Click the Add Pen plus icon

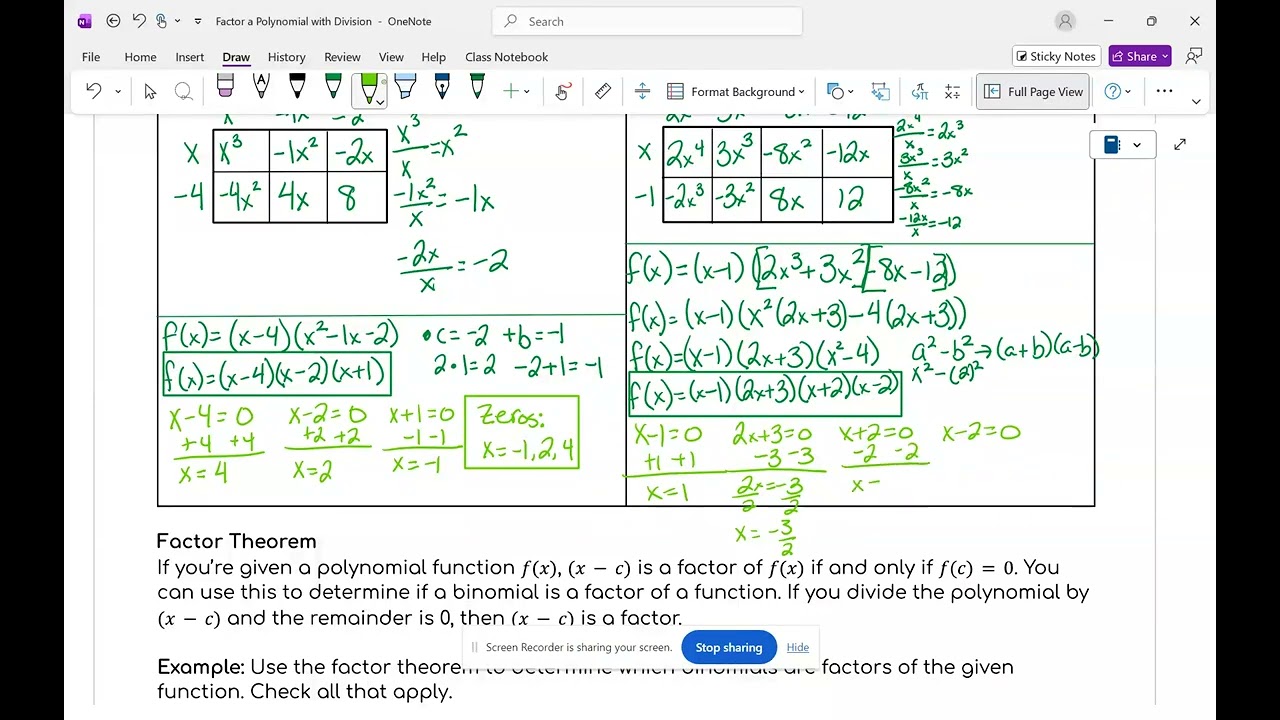(x=511, y=91)
